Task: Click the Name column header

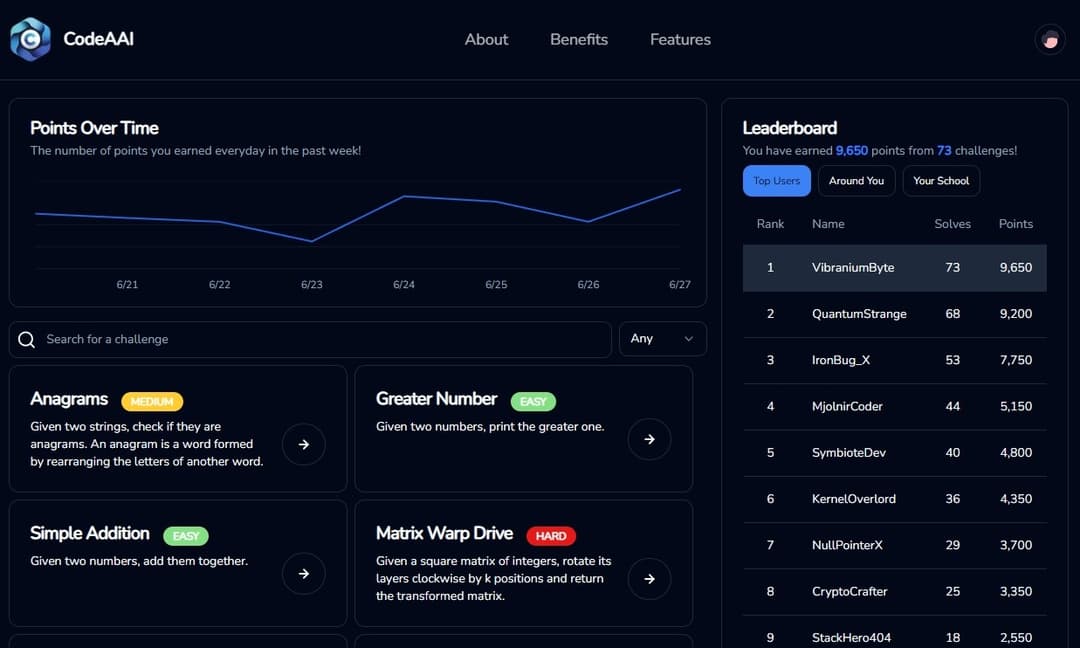Action: [x=828, y=224]
